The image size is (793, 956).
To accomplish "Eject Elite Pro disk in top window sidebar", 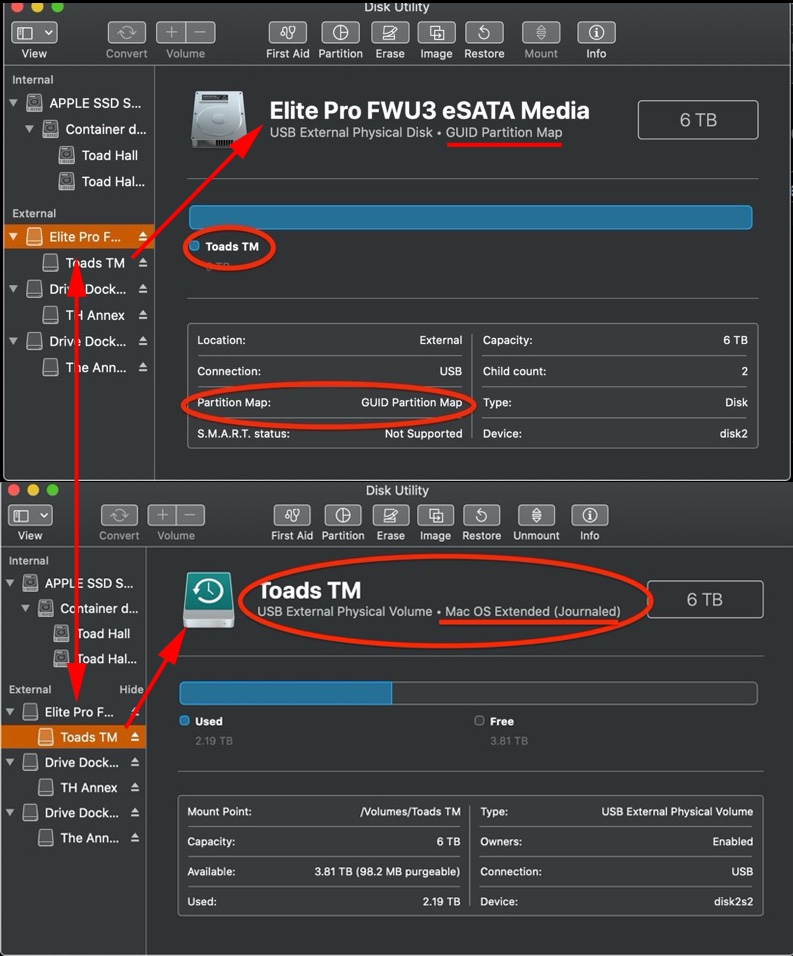I will pos(143,237).
